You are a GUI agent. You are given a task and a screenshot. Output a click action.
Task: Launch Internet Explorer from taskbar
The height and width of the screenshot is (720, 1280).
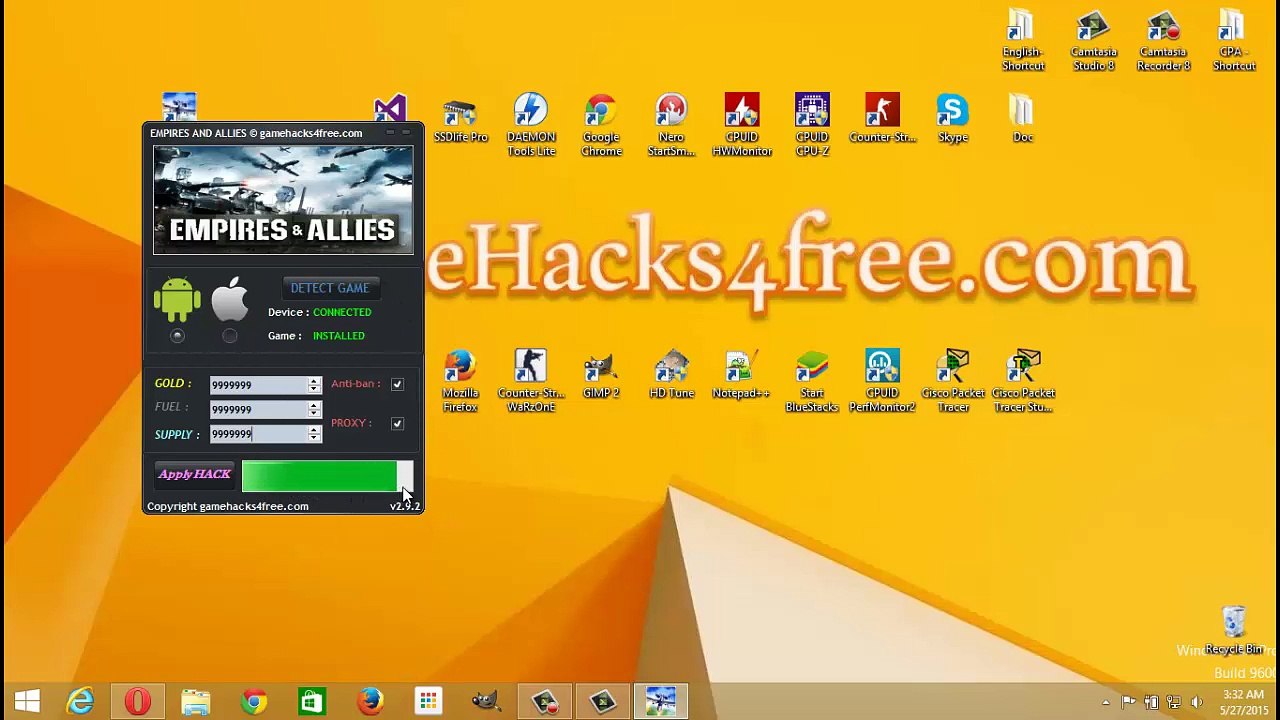tap(80, 702)
